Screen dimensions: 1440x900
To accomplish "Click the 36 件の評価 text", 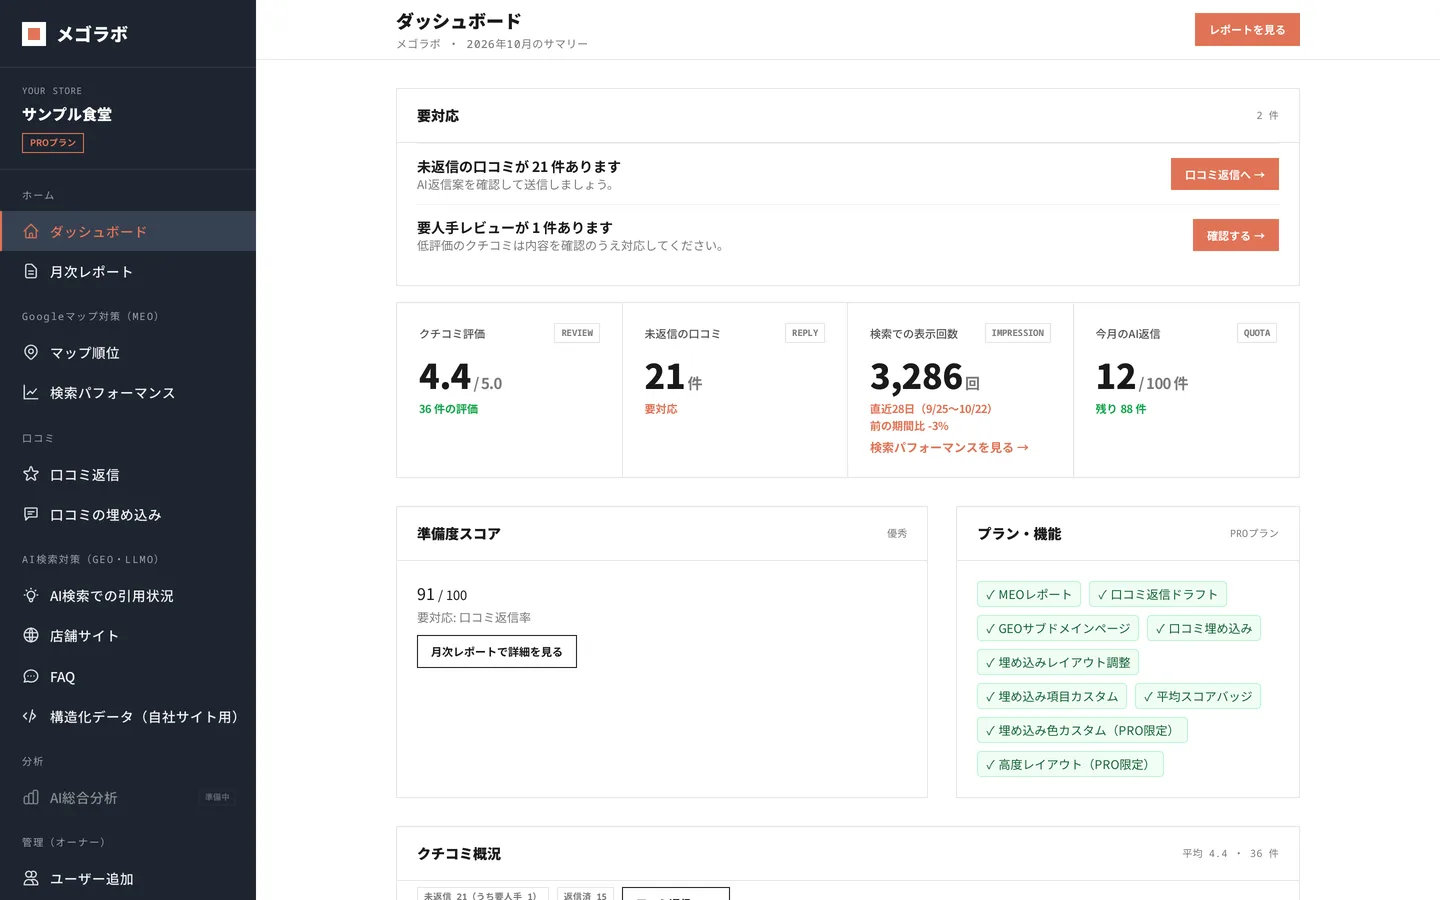I will pyautogui.click(x=448, y=409).
